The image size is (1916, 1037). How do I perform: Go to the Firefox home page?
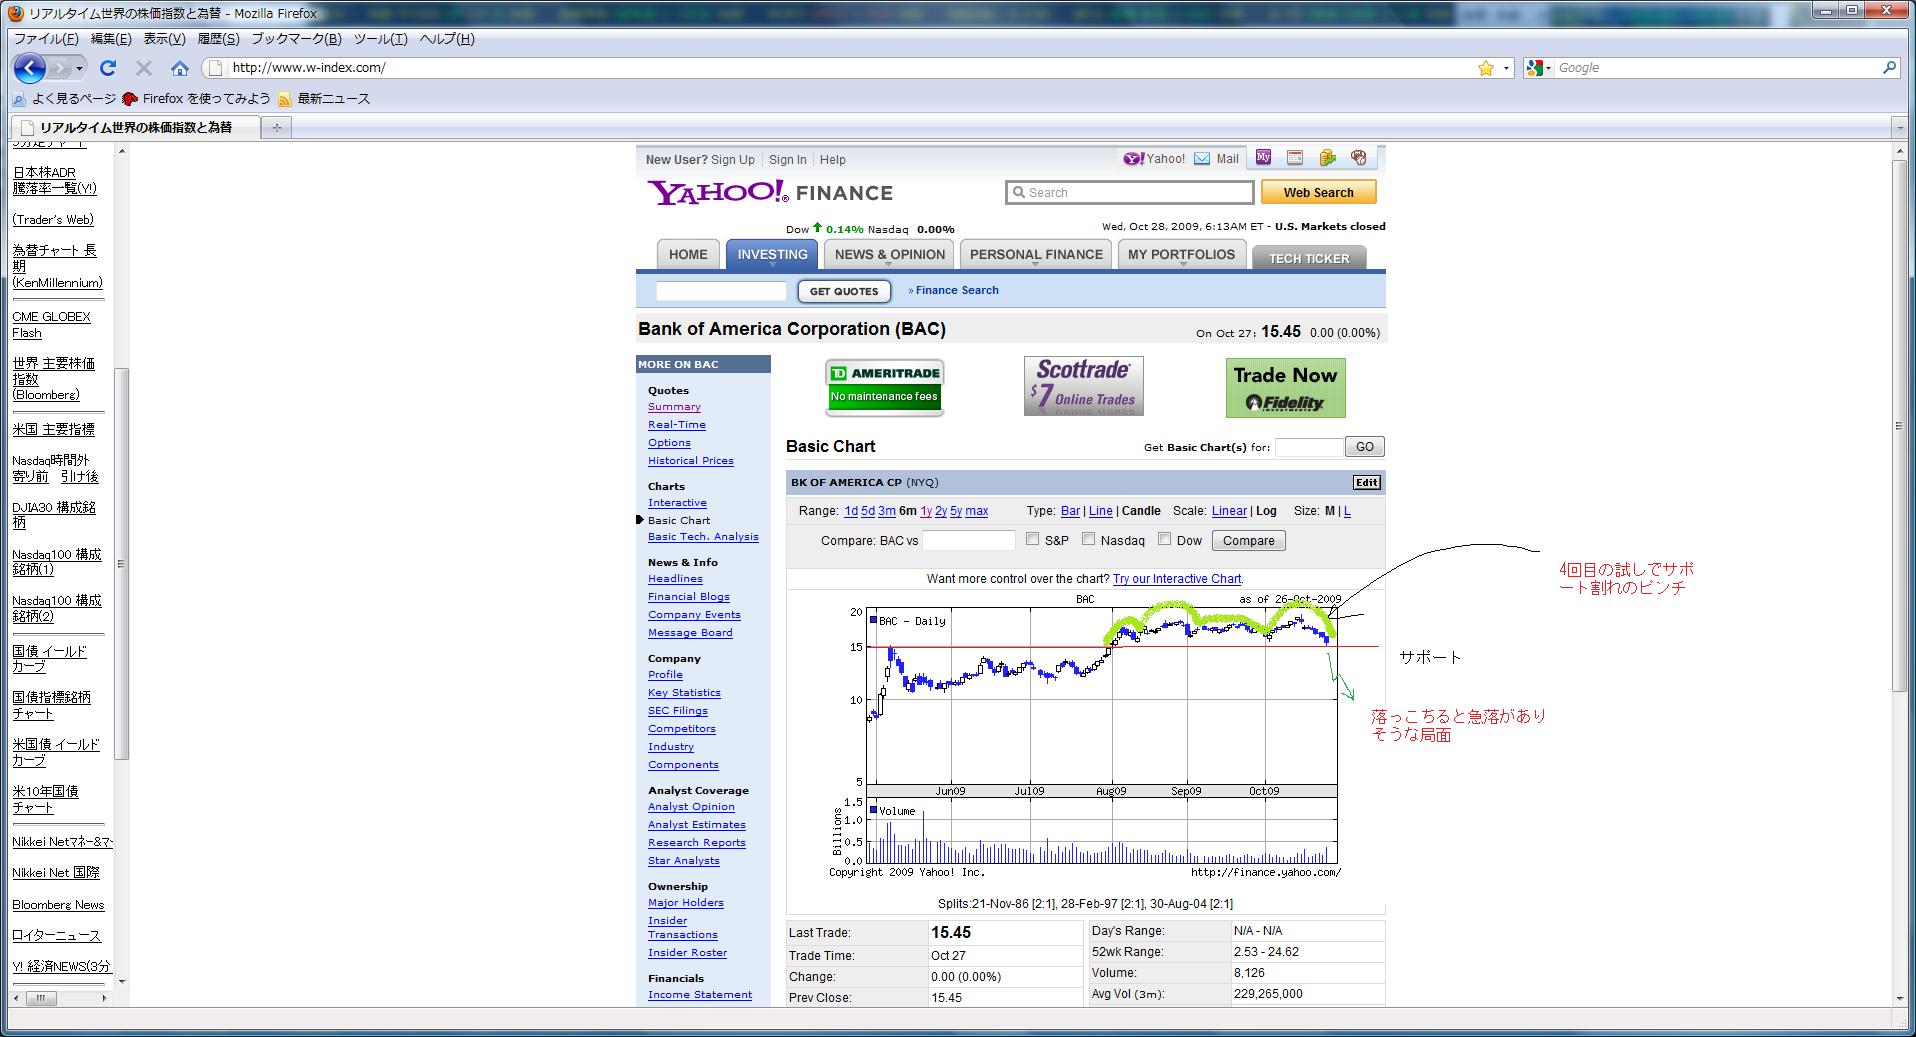180,68
